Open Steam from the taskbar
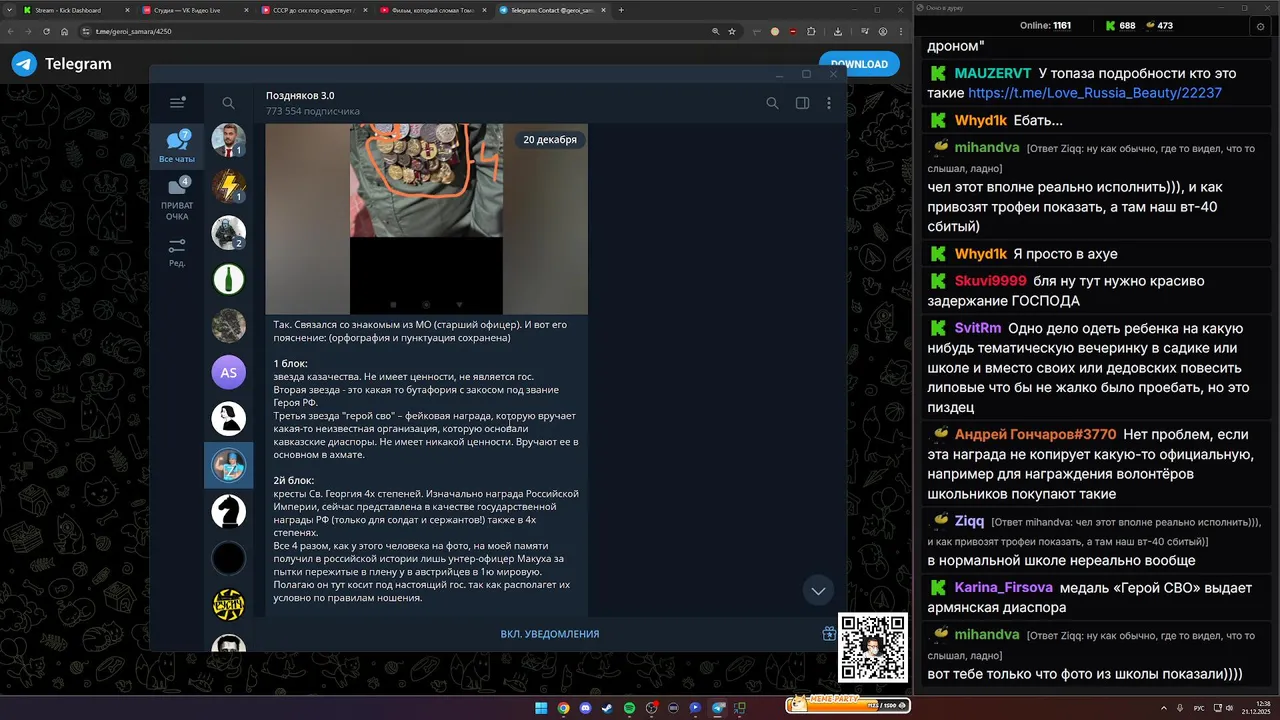Viewport: 1280px width, 720px height. tap(607, 708)
